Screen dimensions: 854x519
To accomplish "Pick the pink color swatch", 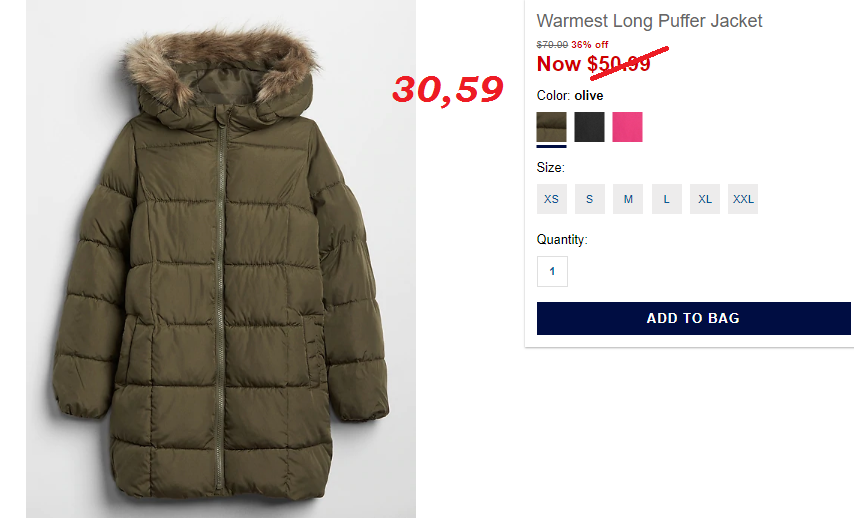I will [627, 127].
